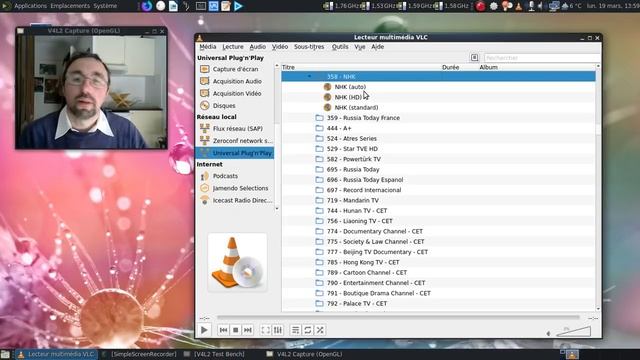Open the Vue menu
This screenshot has height=360, width=640.
pos(360,47)
